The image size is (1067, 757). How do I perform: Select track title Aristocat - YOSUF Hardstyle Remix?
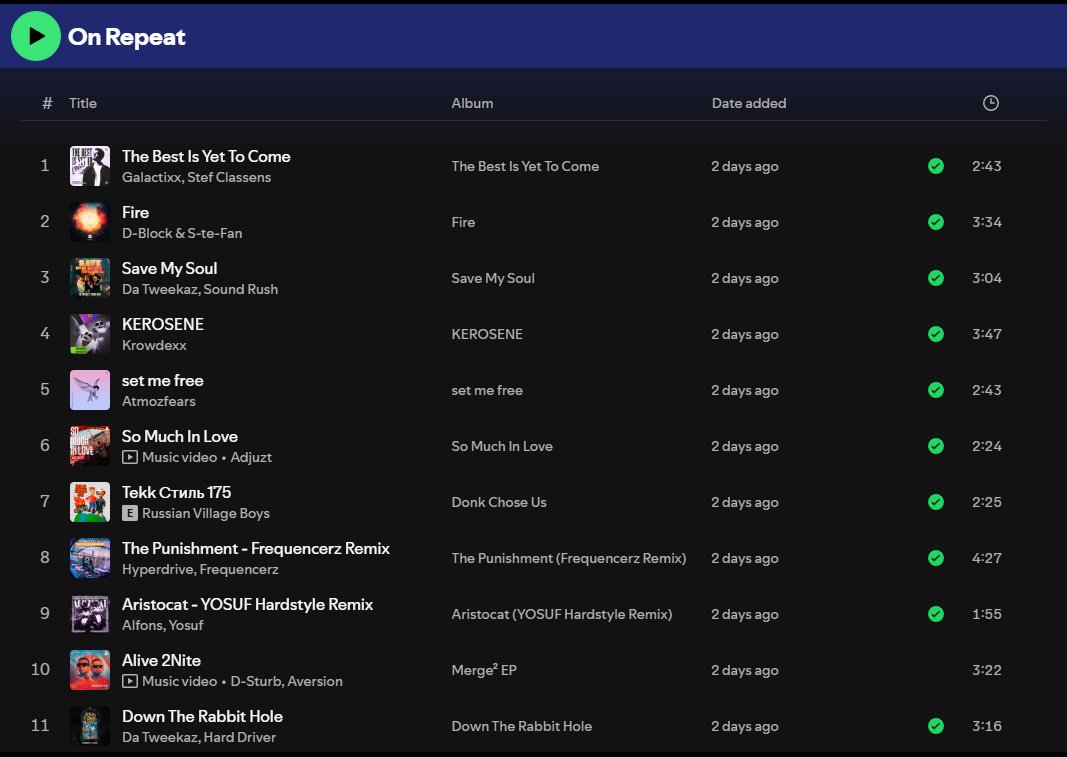247,605
